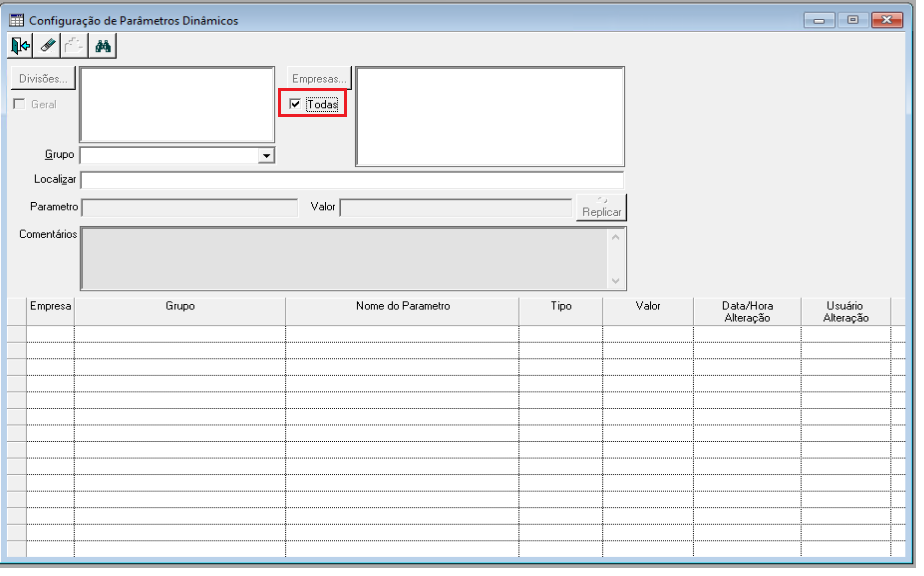Click the disabled third toolbar icon
This screenshot has height=576, width=924.
74,46
